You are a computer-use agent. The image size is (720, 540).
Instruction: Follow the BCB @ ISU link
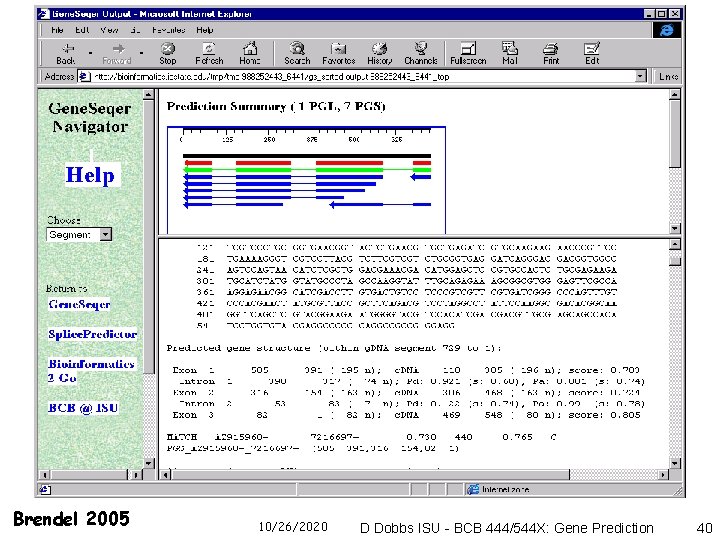click(83, 408)
